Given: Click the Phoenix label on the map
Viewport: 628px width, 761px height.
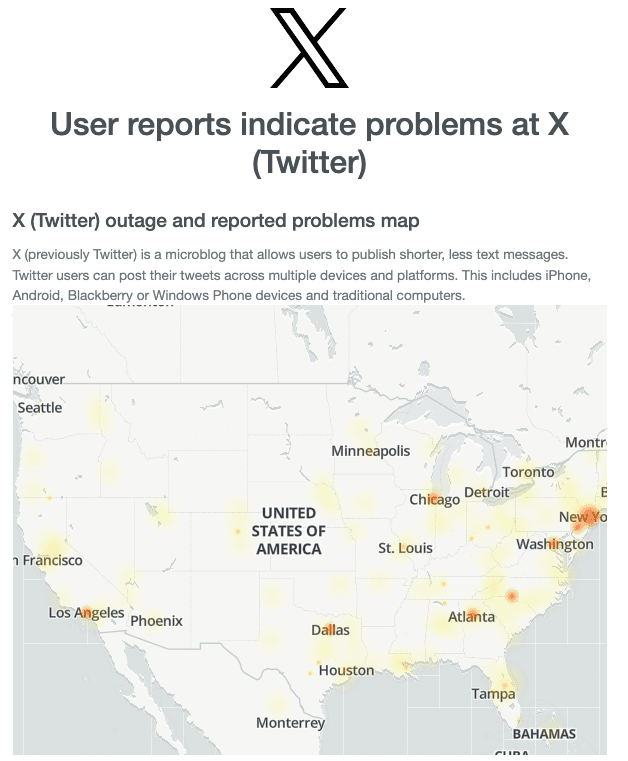Looking at the screenshot, I should coord(157,621).
